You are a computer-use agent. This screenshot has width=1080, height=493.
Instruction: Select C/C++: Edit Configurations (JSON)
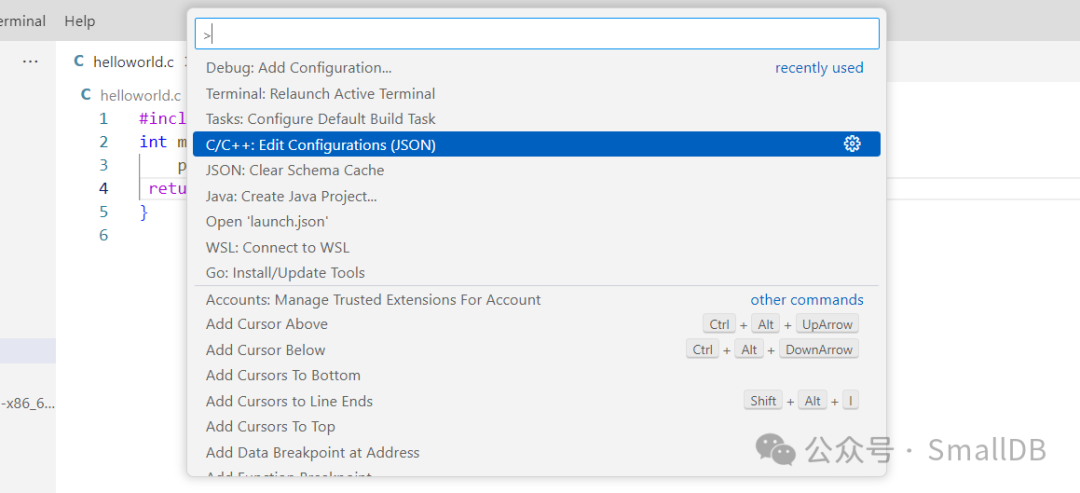tap(321, 145)
